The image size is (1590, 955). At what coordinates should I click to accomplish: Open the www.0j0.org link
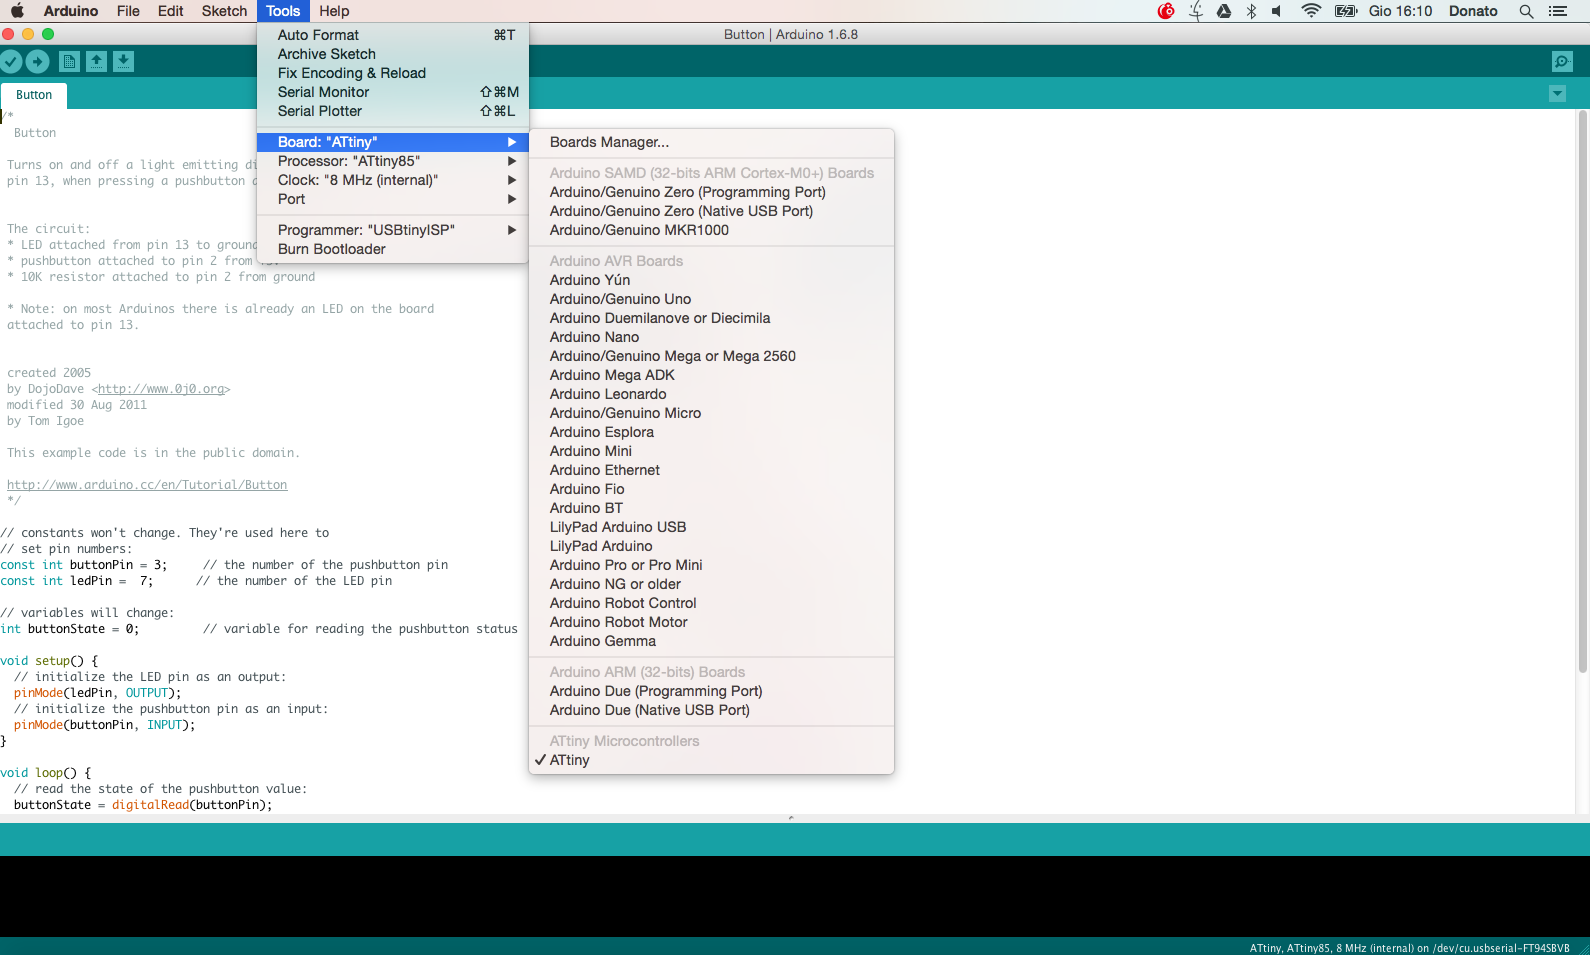click(161, 389)
